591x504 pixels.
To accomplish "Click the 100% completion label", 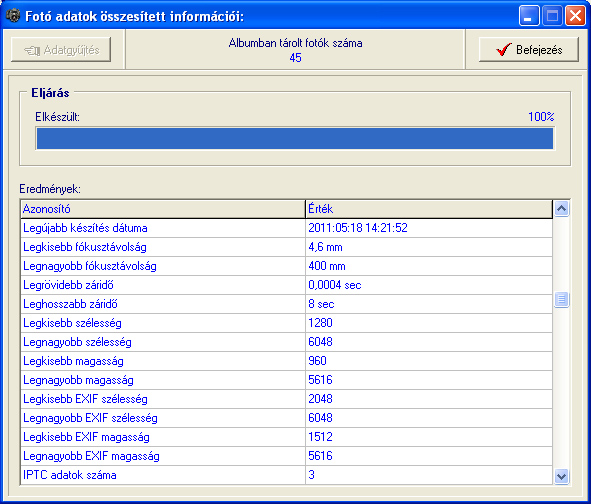I will tap(541, 116).
